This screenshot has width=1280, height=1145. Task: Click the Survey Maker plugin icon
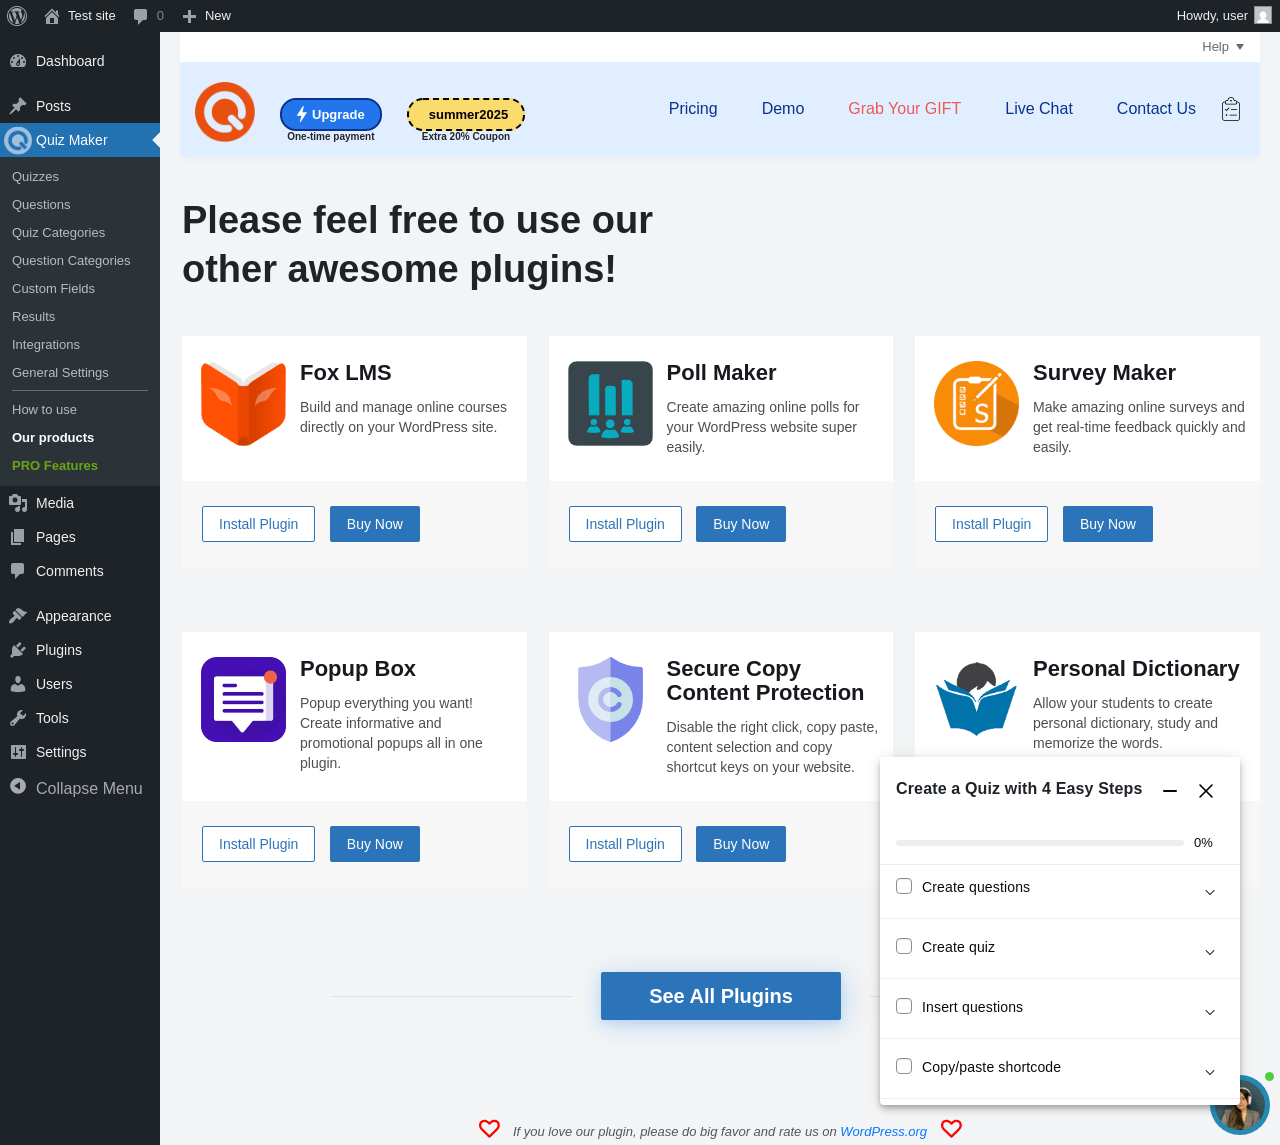[976, 404]
